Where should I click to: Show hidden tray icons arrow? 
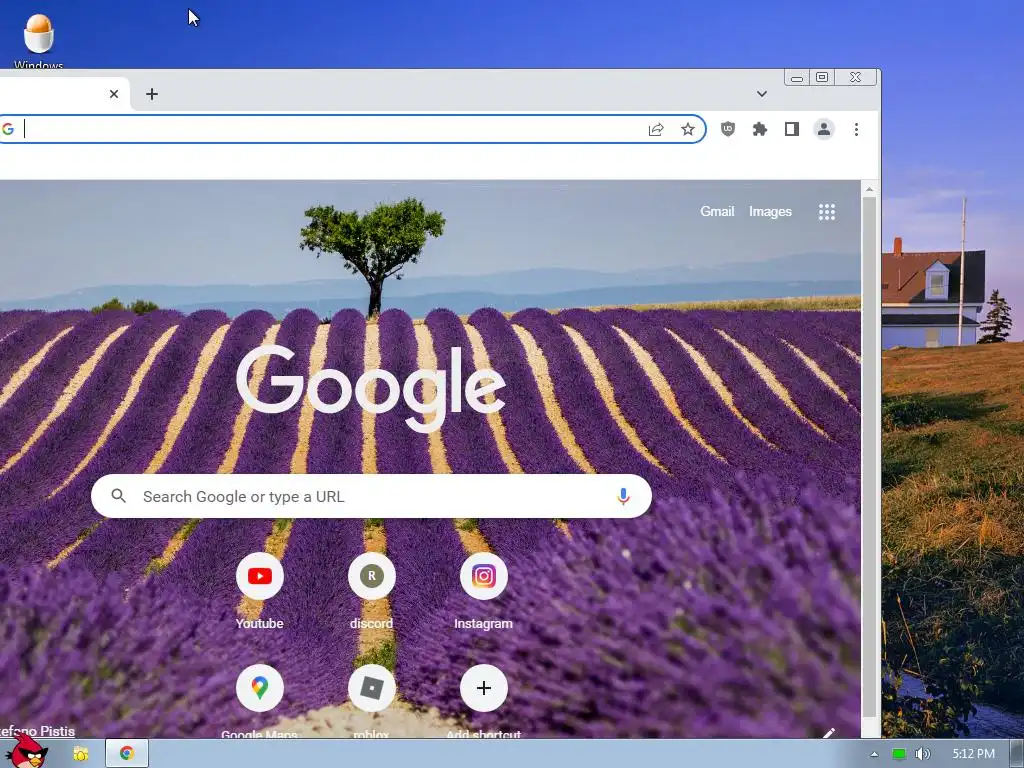[874, 754]
